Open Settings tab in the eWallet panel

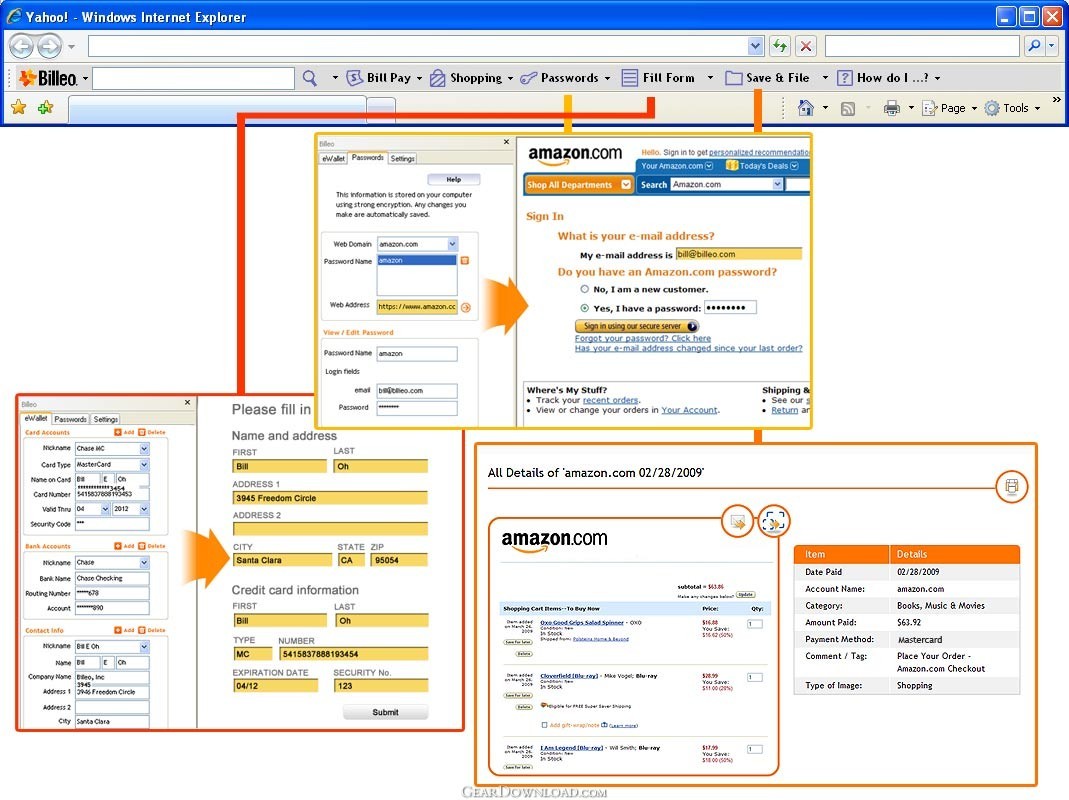106,419
